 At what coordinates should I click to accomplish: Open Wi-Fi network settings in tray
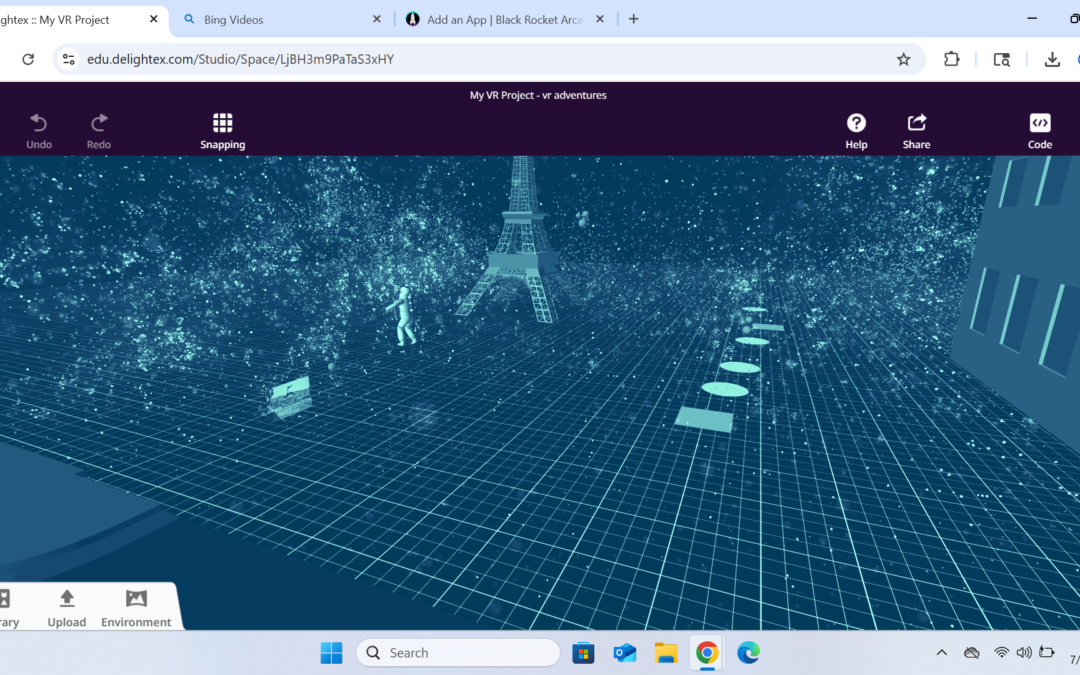(1001, 652)
